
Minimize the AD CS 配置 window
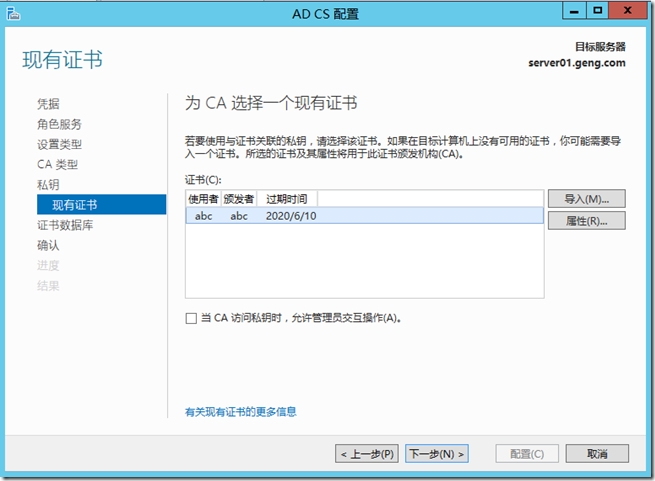click(574, 10)
